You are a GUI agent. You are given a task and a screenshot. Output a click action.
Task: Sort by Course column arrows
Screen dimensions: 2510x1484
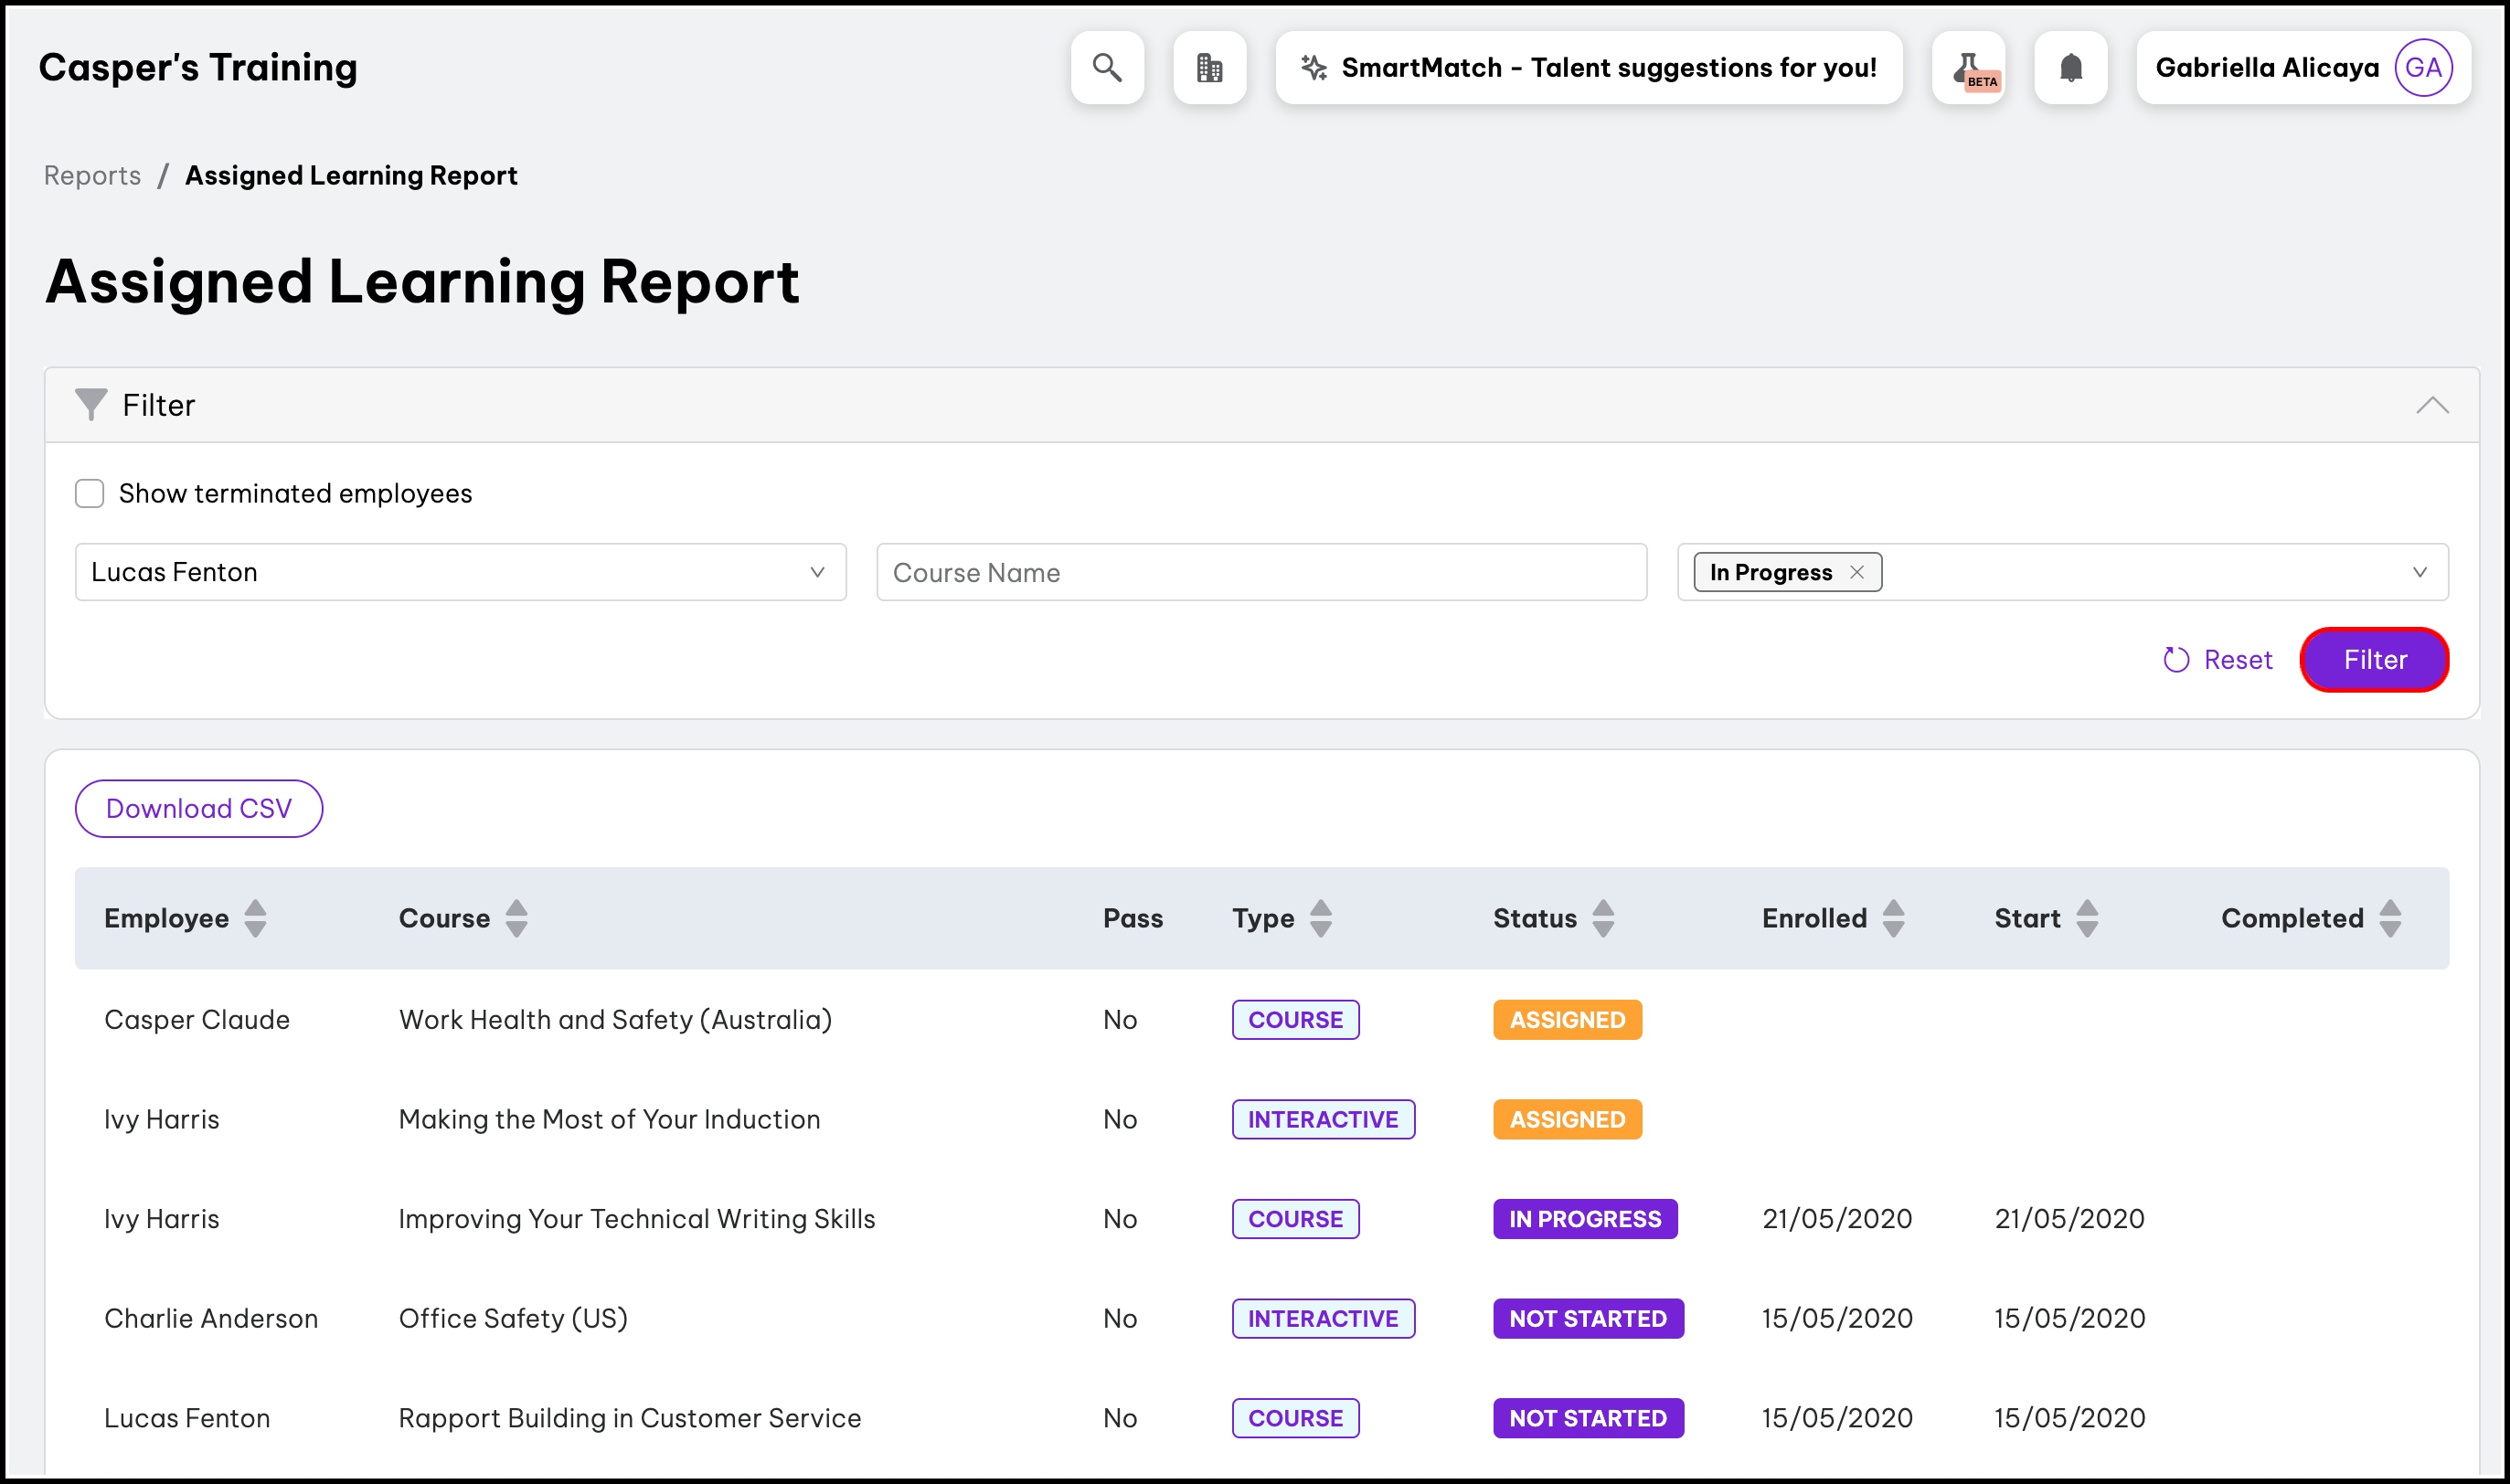(516, 918)
